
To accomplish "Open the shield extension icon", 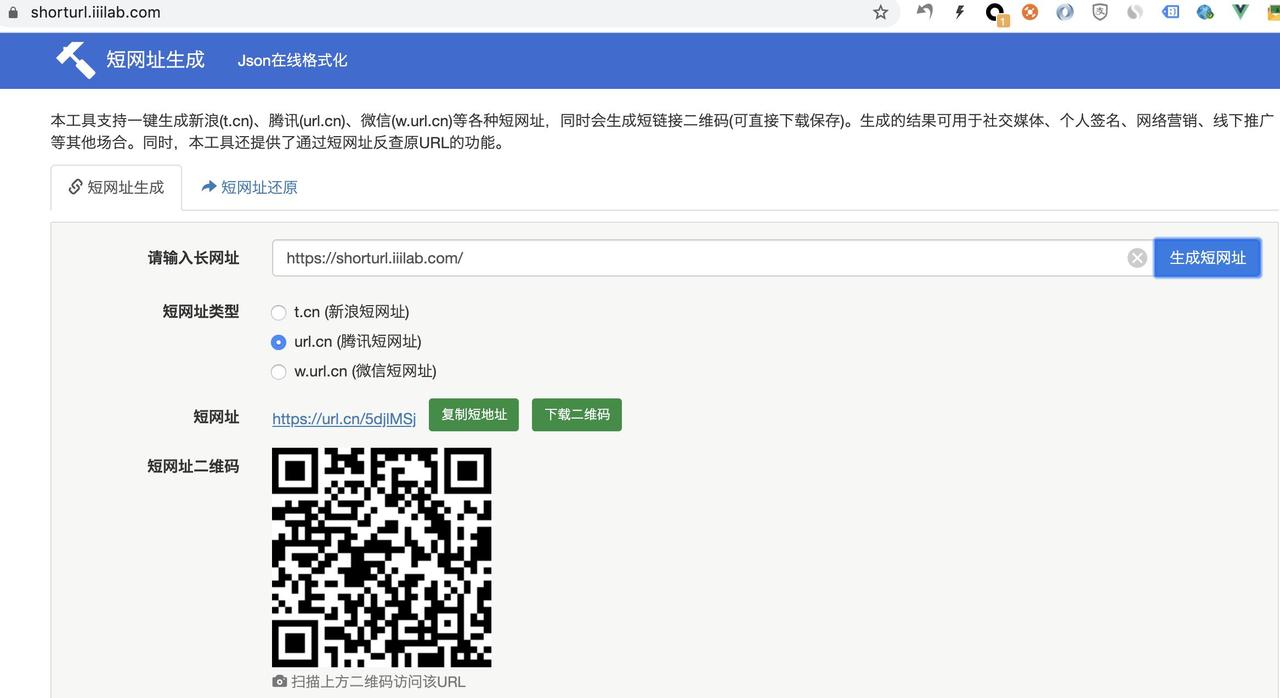I will 1100,12.
